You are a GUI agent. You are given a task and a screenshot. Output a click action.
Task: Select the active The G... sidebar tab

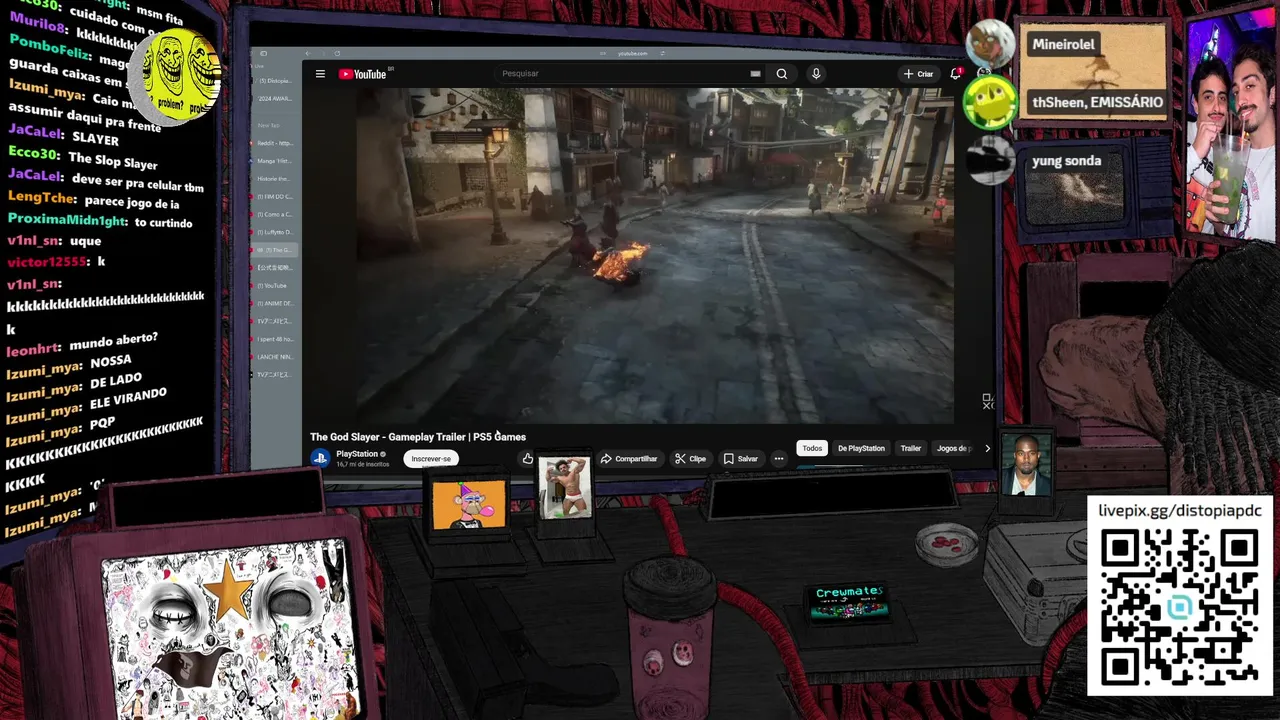point(274,250)
